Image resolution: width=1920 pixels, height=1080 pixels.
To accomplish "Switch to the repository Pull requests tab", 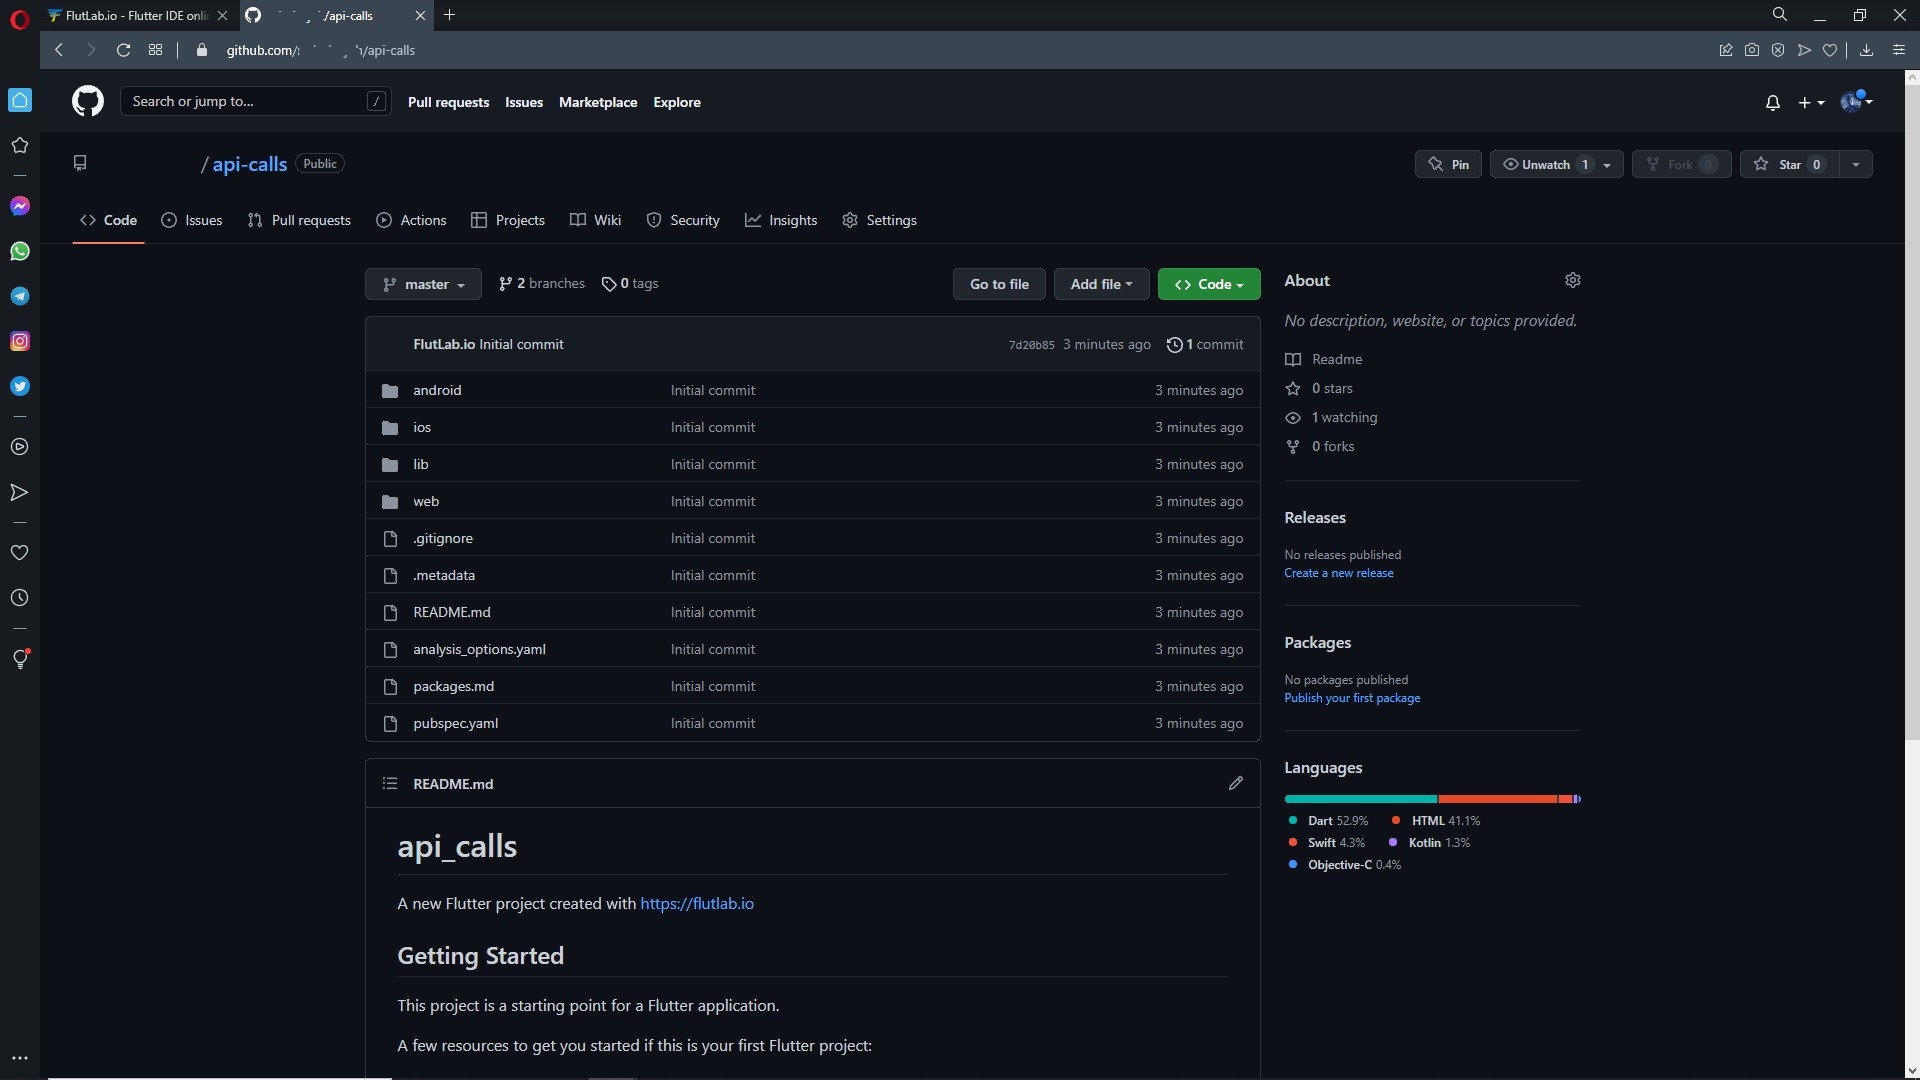I will [299, 220].
